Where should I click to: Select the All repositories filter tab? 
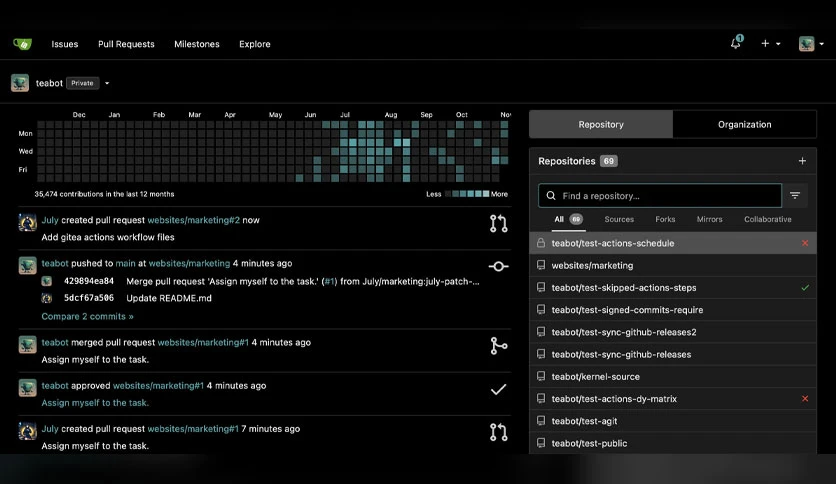568,220
